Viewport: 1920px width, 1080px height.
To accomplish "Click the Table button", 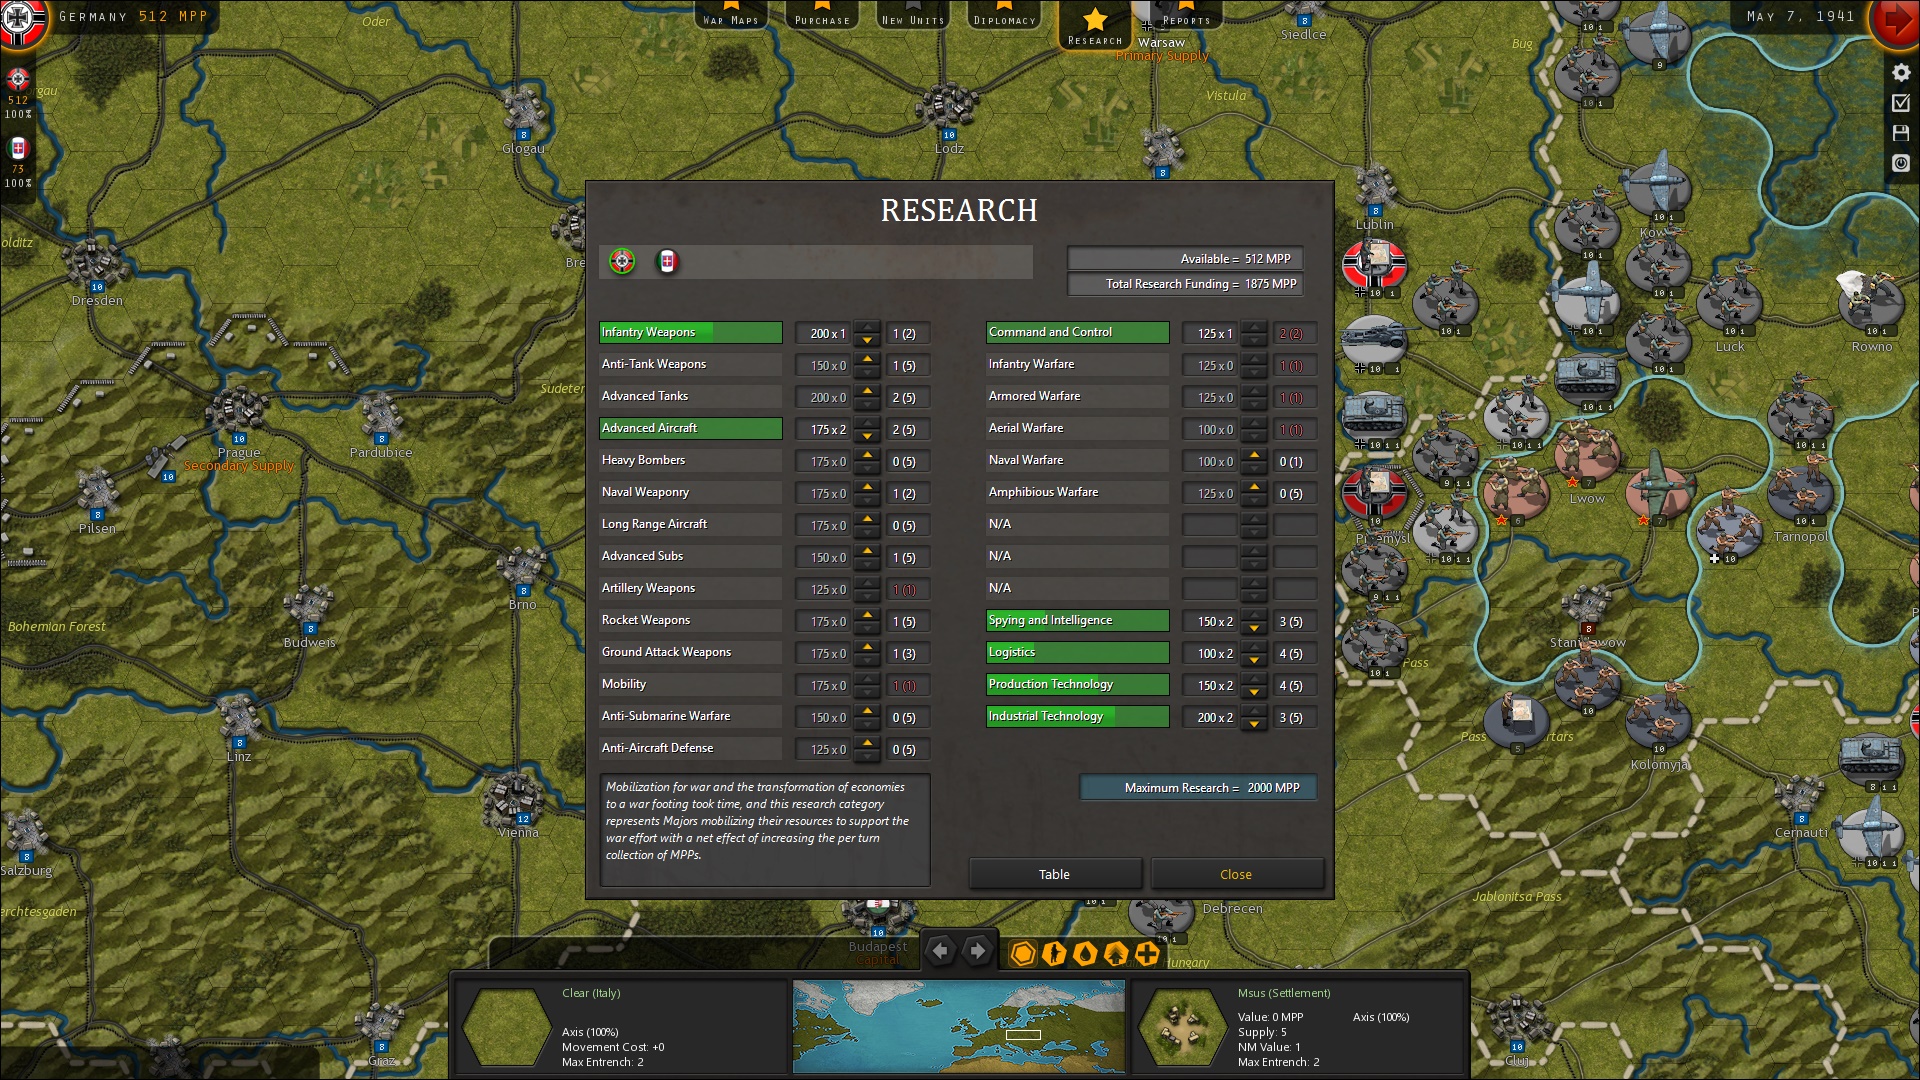I will point(1054,874).
